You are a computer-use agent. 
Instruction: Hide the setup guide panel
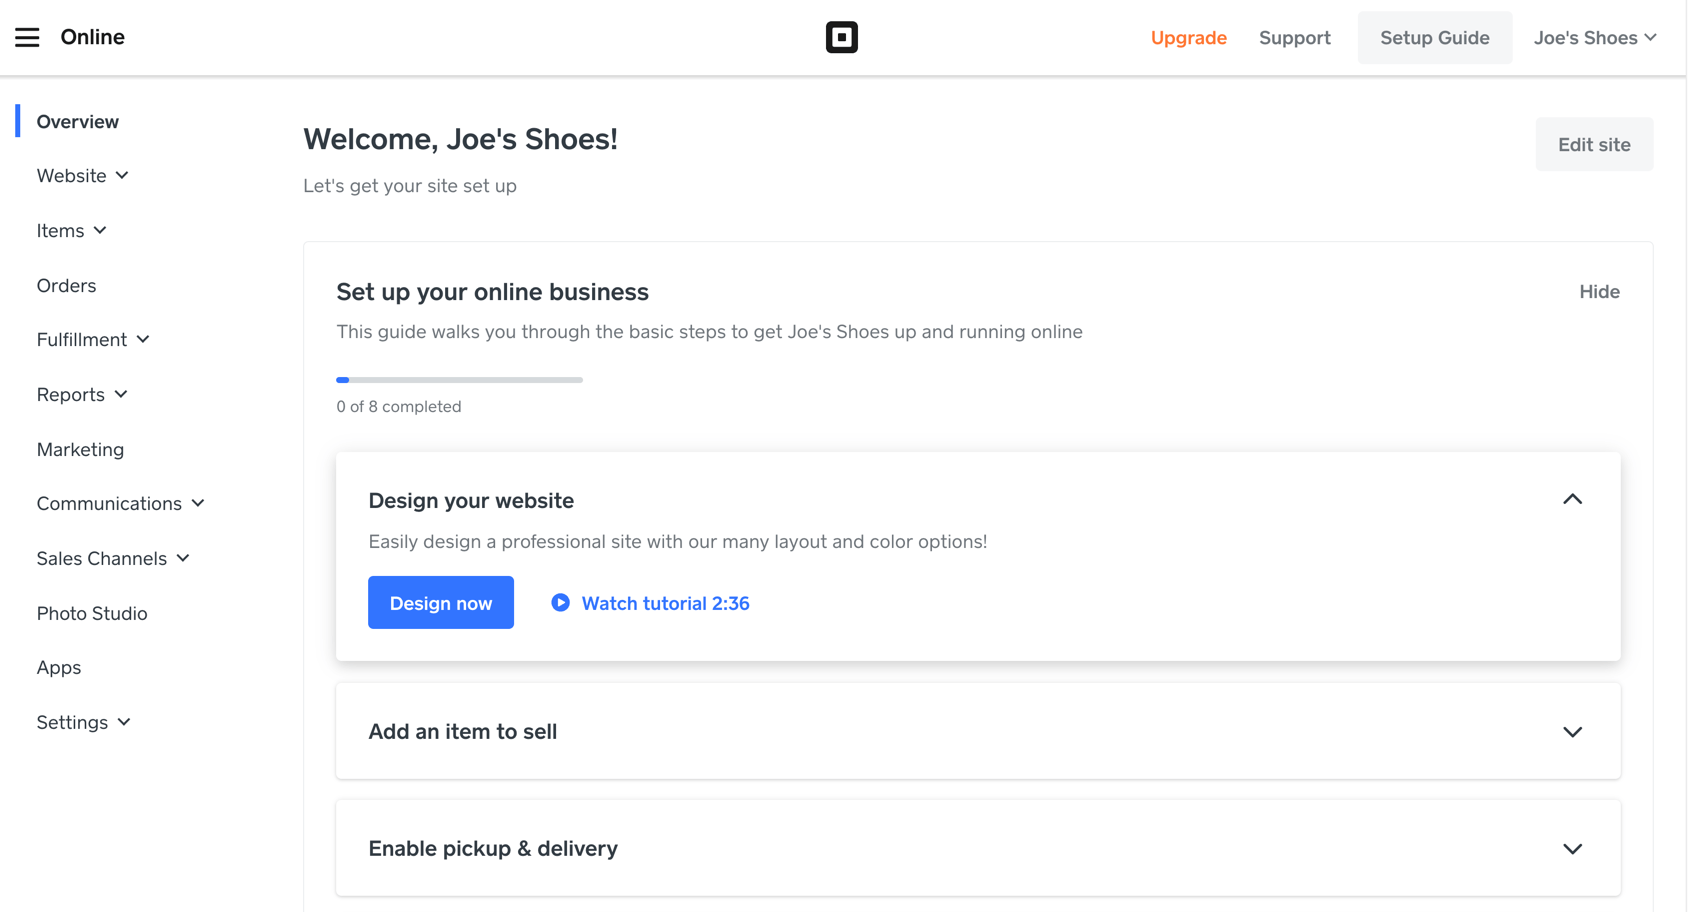[1598, 292]
